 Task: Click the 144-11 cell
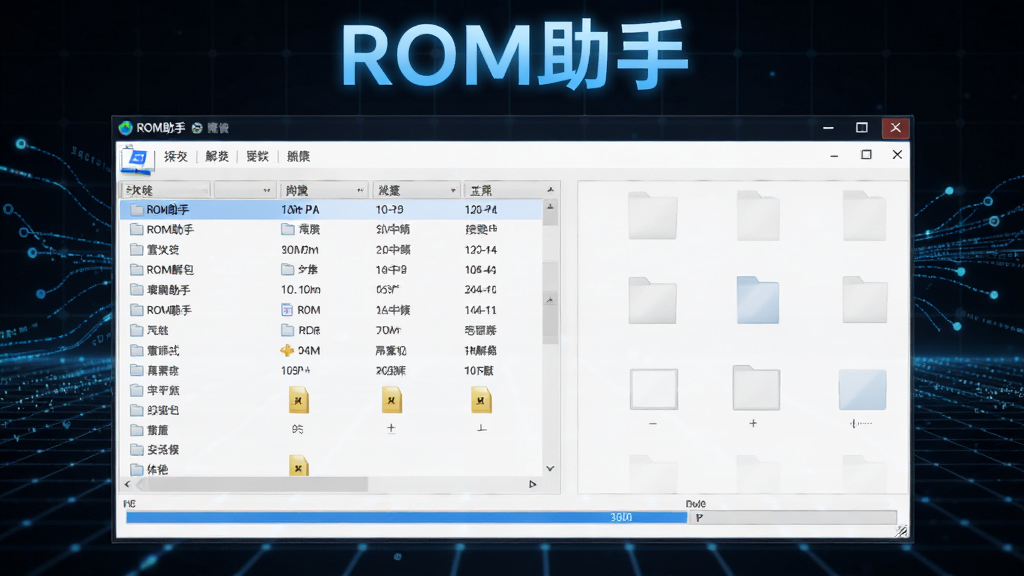coord(481,310)
